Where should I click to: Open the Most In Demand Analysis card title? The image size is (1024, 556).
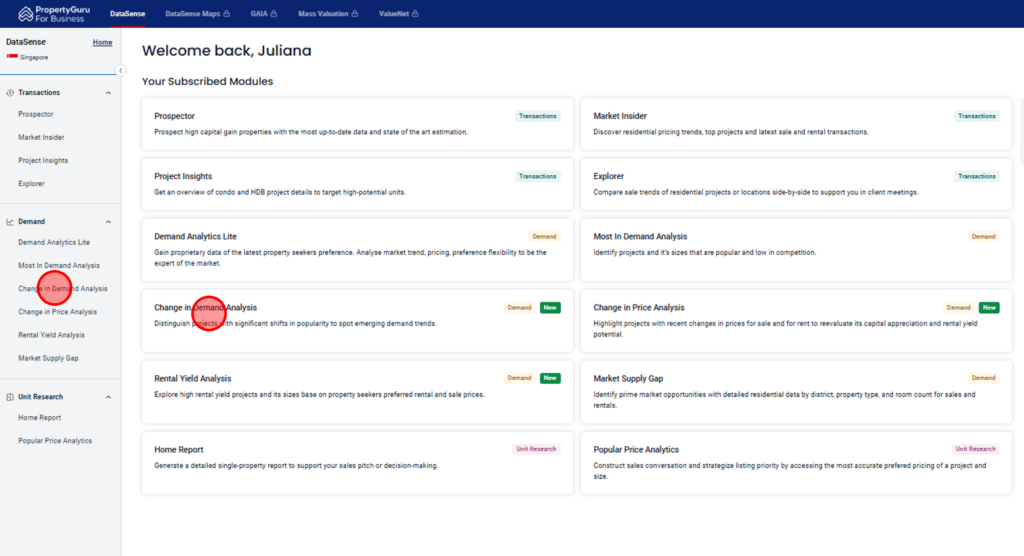(640, 237)
